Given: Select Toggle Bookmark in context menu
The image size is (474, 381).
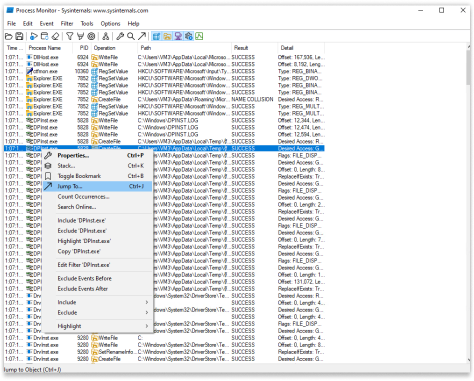Looking at the screenshot, I should click(98, 176).
